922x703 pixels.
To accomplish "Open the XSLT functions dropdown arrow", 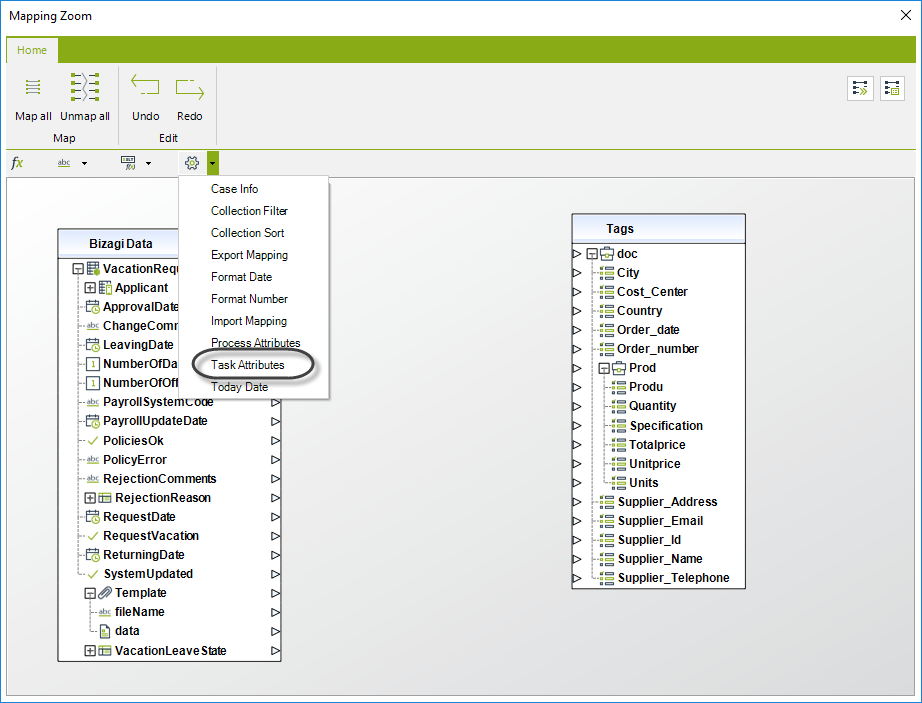I will coord(148,163).
